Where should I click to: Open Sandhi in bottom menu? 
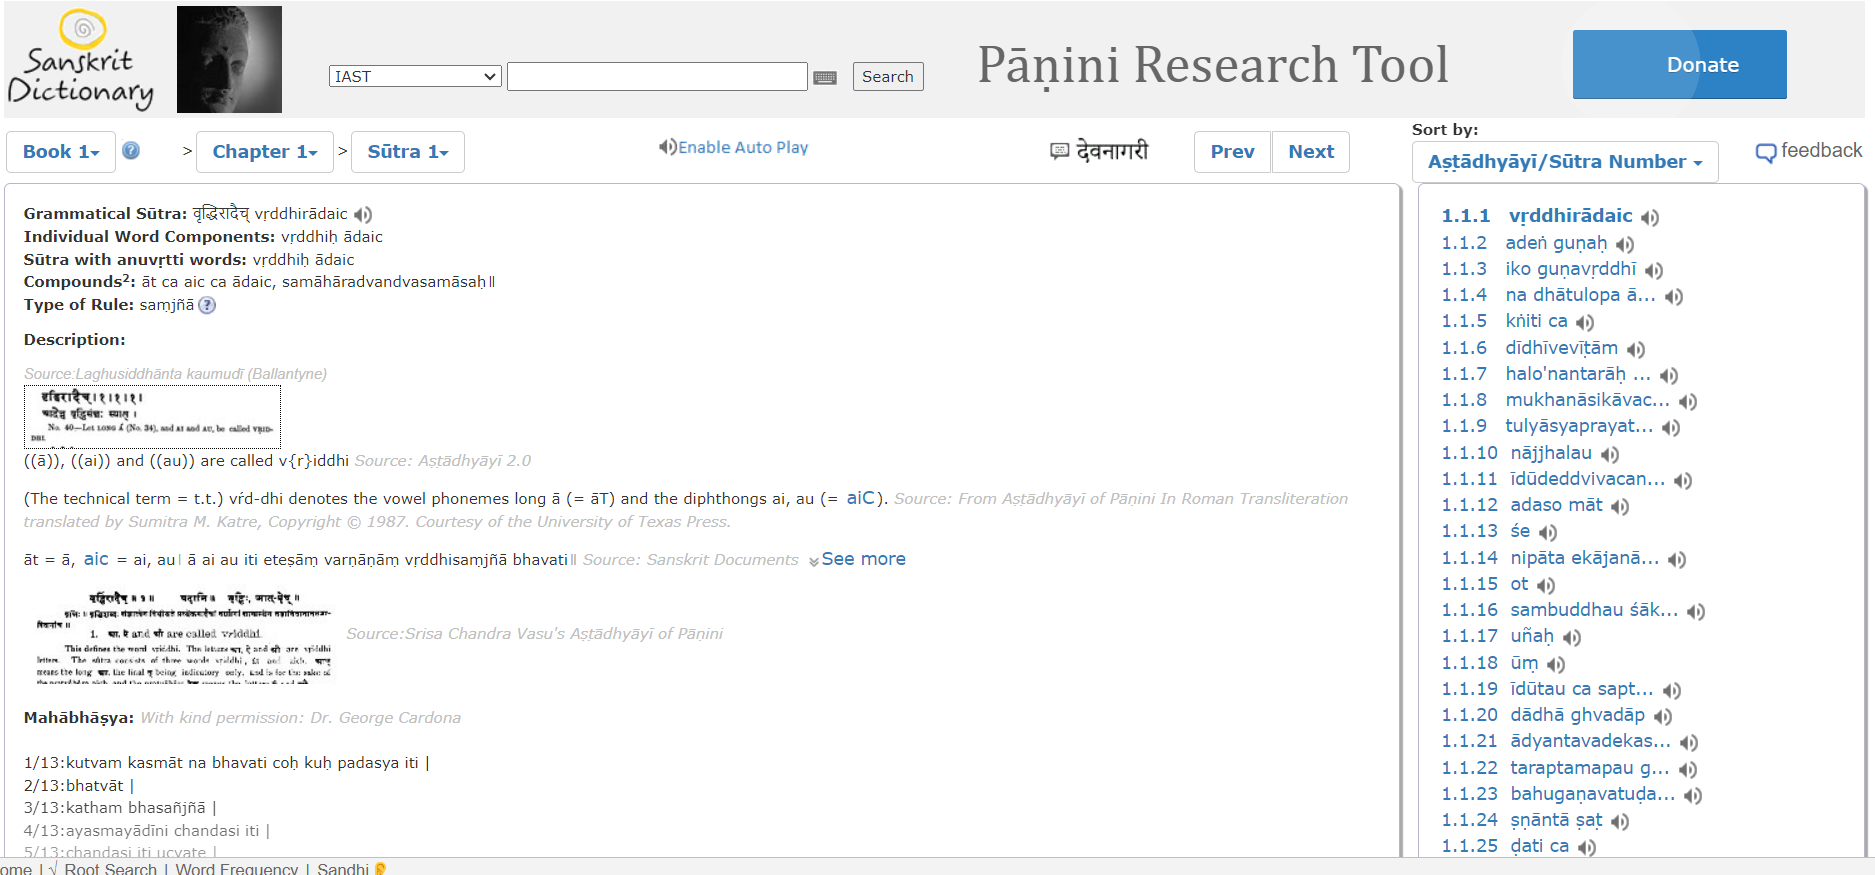pyautogui.click(x=343, y=868)
